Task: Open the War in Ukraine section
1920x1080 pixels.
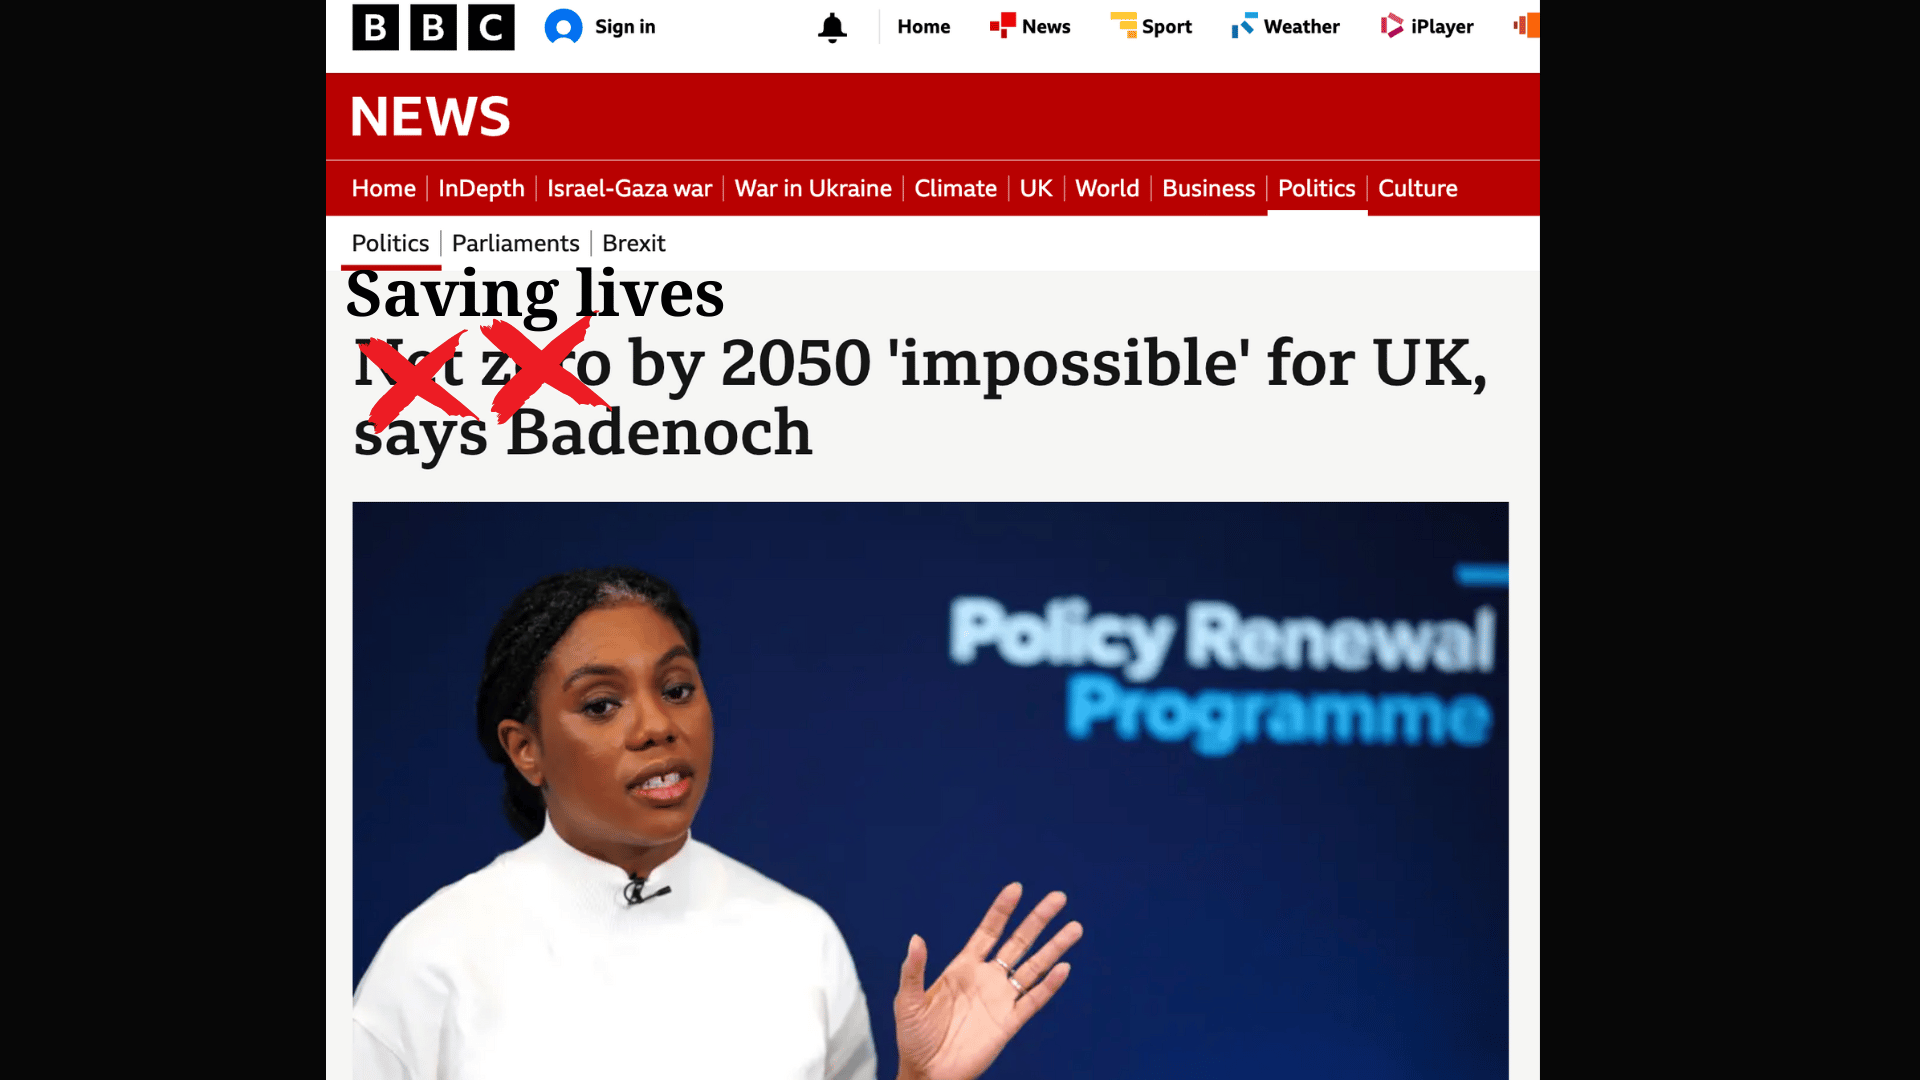Action: (813, 188)
